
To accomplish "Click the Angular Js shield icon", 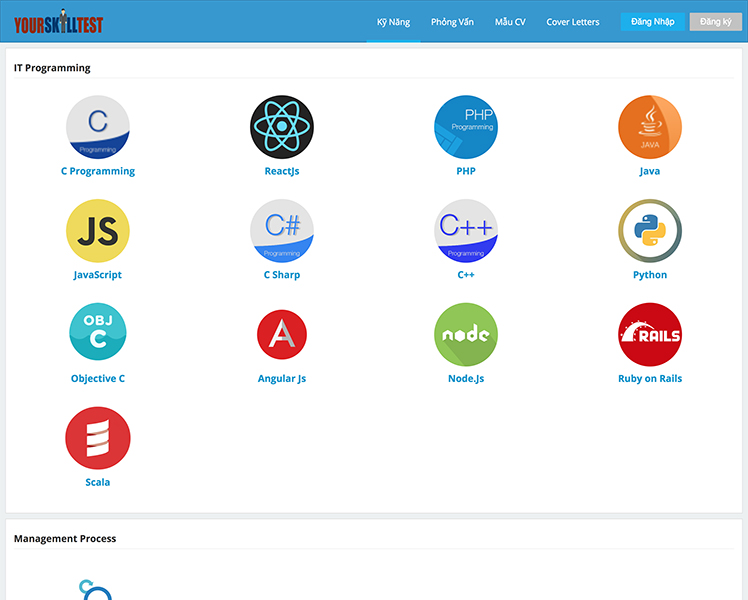I will click(x=282, y=335).
